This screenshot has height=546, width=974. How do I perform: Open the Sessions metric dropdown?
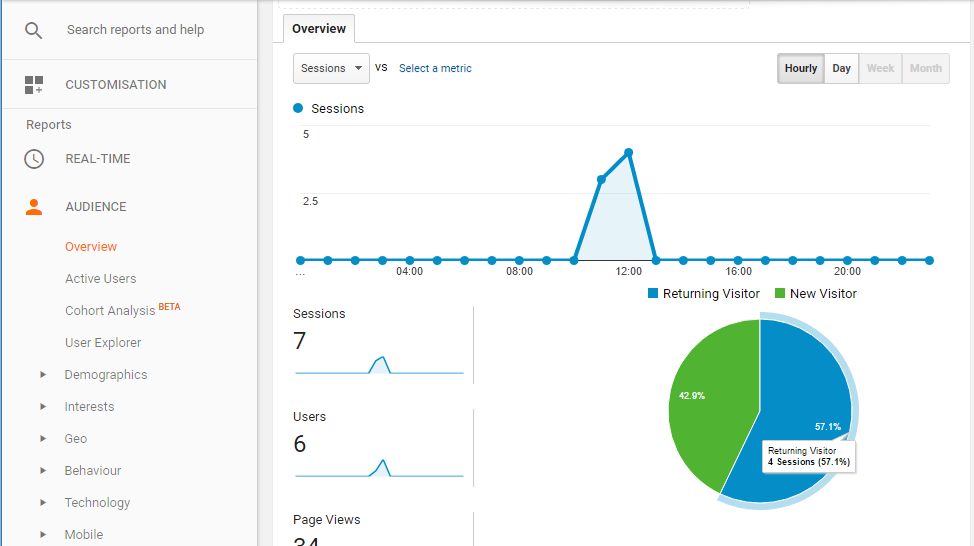331,69
